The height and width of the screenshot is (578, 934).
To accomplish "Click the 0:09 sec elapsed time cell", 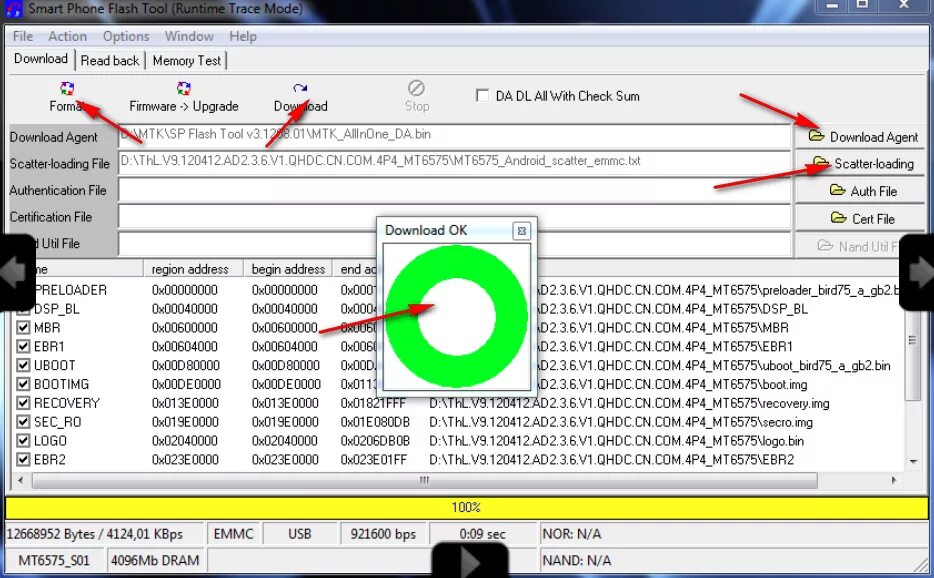I will pos(482,534).
